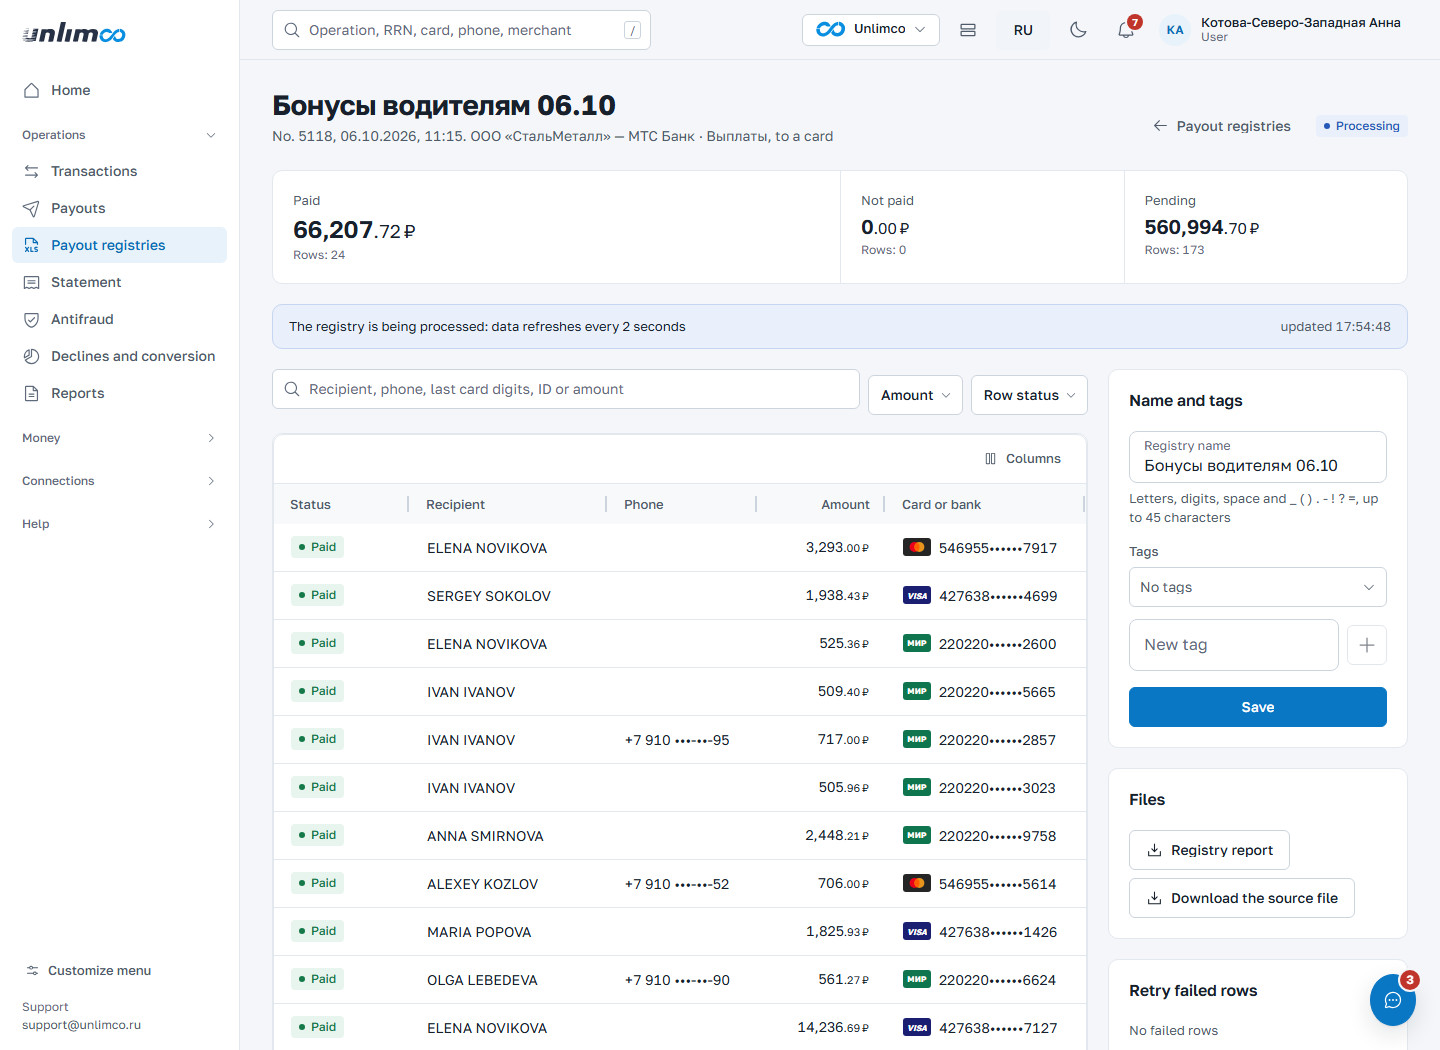Image resolution: width=1440 pixels, height=1050 pixels.
Task: Expand the Help menu section
Action: pos(119,524)
